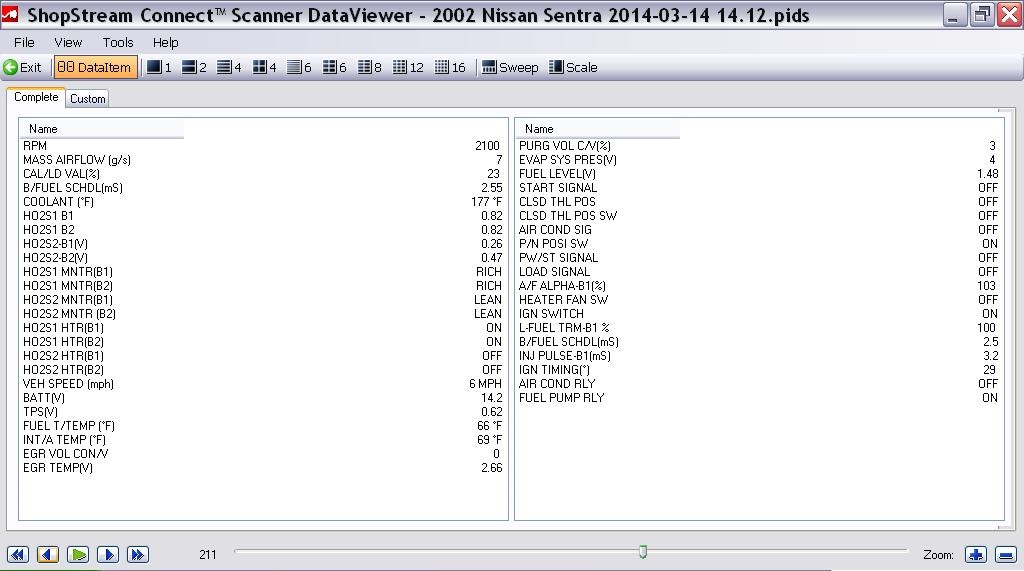Select the HO2S1 HTR(B2) row

(263, 342)
